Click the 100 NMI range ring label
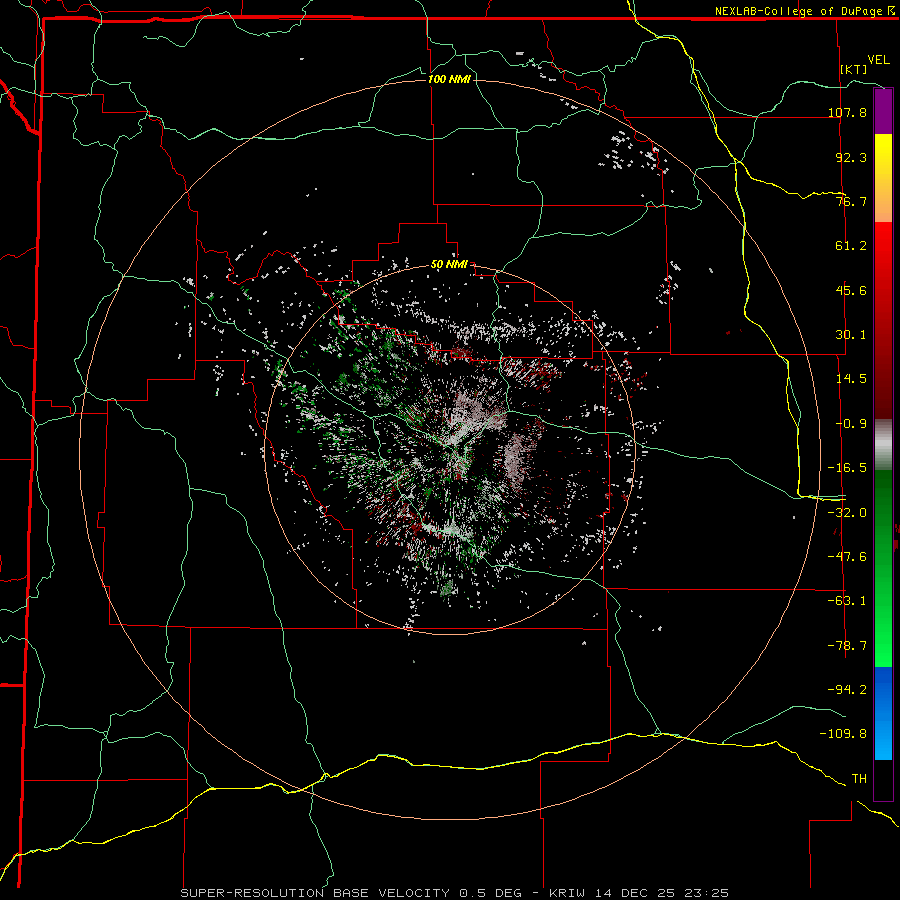This screenshot has height=900, width=900. [x=449, y=79]
